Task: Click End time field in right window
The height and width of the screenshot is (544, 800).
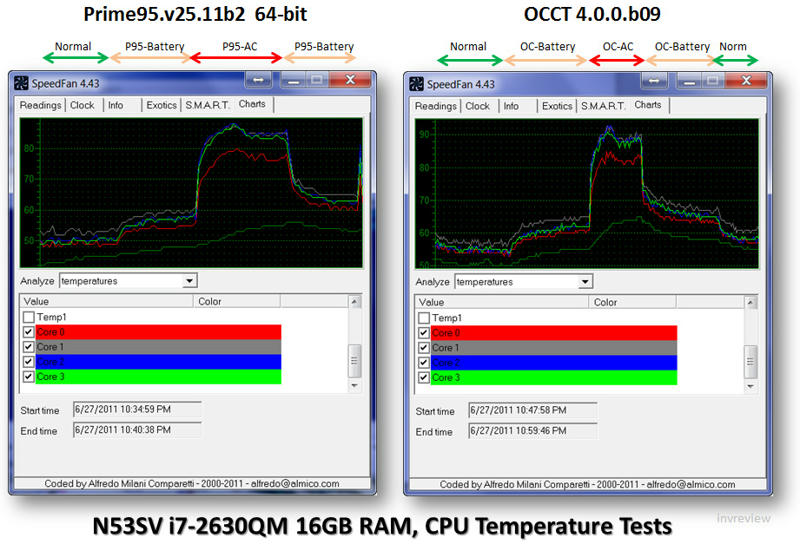Action: (x=533, y=431)
